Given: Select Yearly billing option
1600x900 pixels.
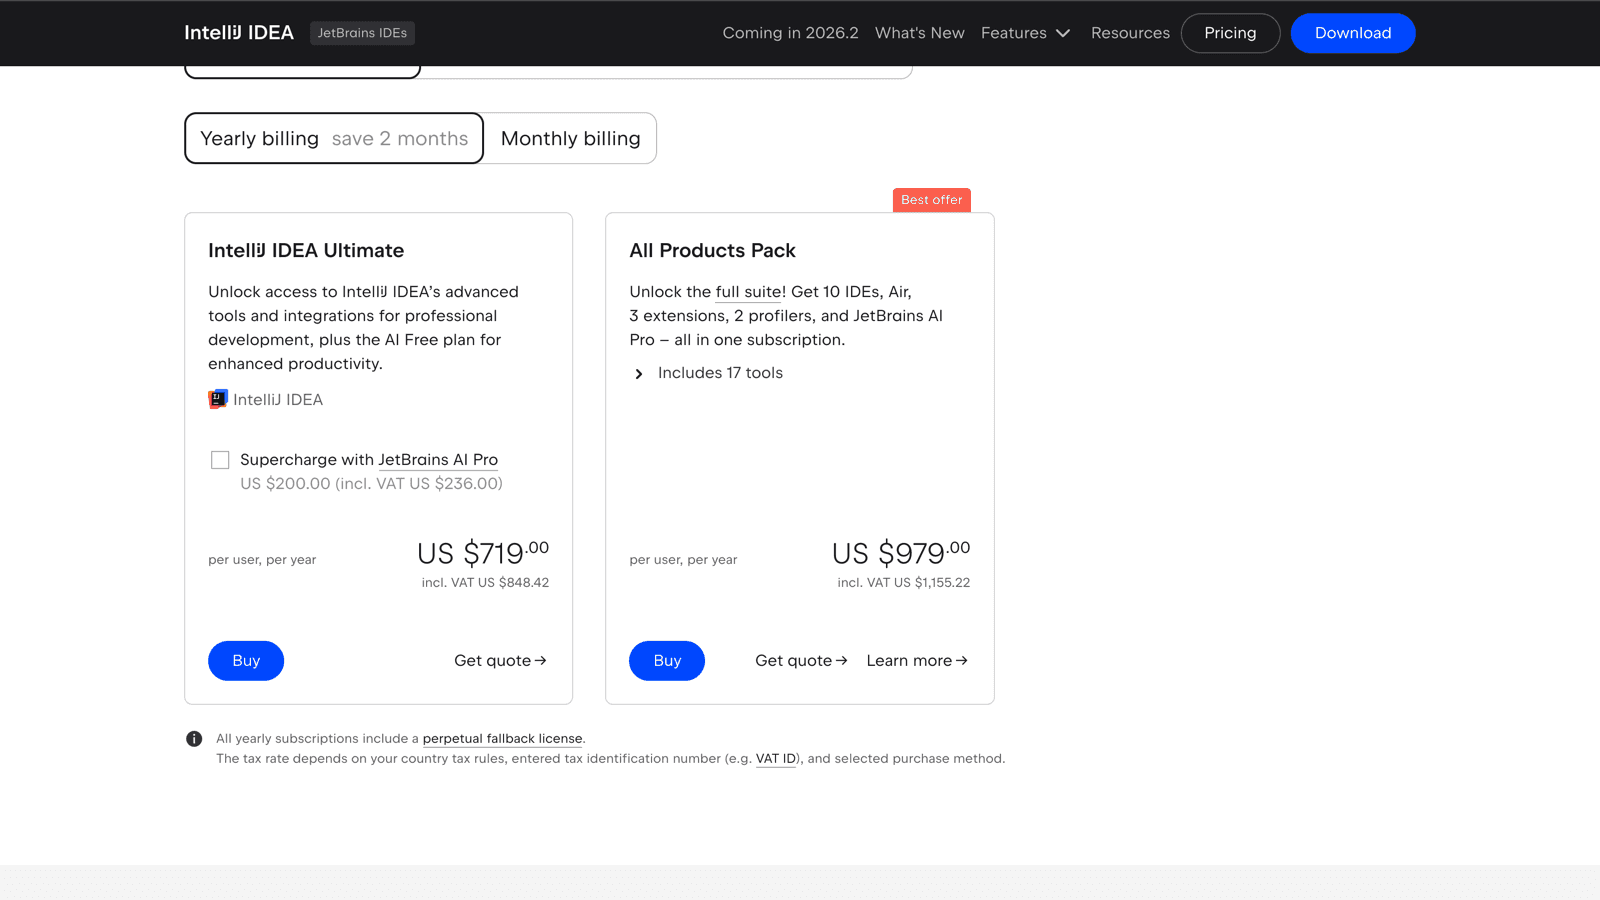Looking at the screenshot, I should (334, 138).
